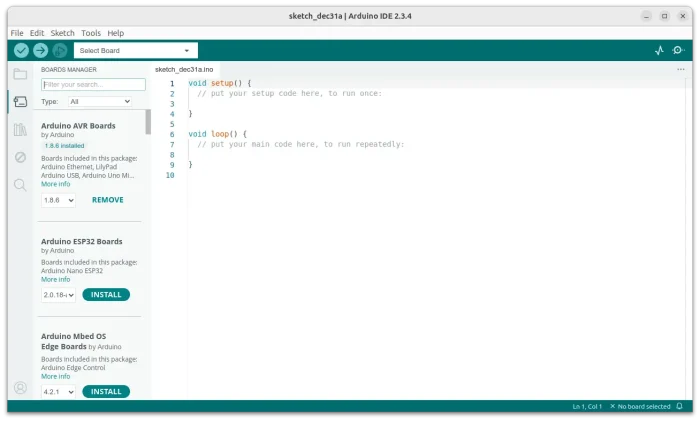This screenshot has width=700, height=421.
Task: Click the 1.8.6 installed badge
Action: [64, 146]
